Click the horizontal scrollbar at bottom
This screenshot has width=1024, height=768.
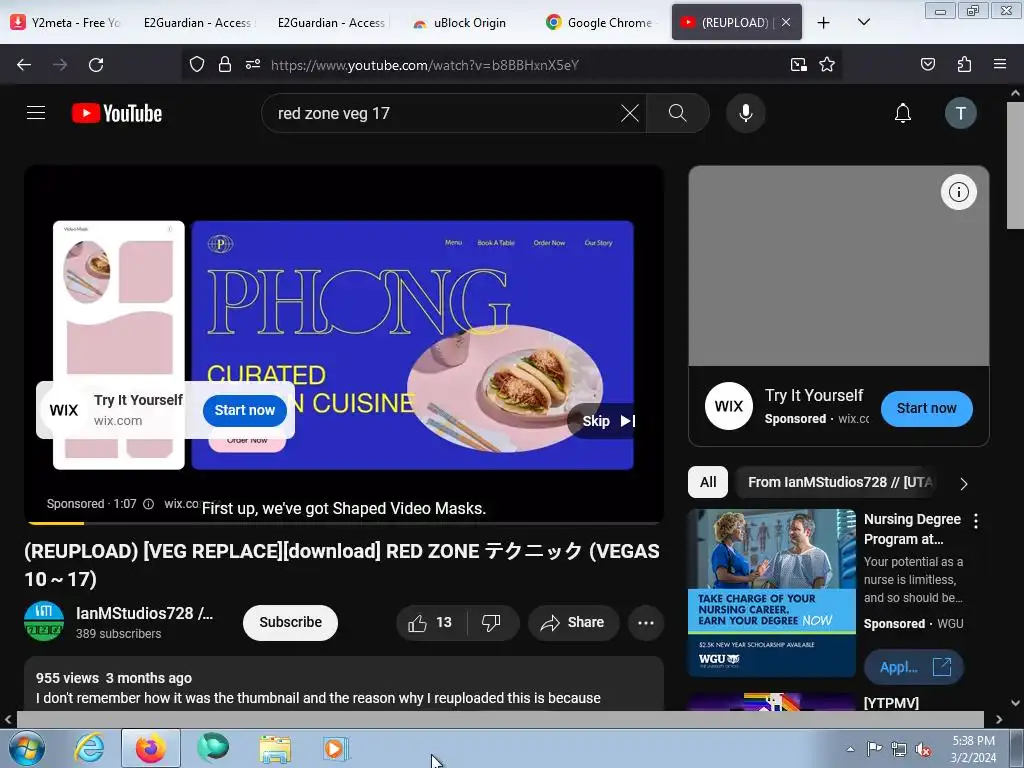coord(500,719)
